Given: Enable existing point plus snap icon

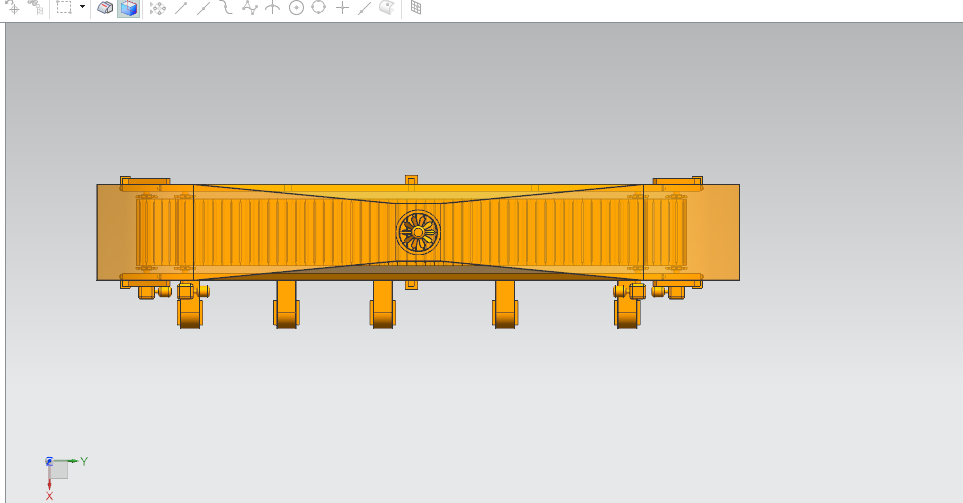Looking at the screenshot, I should [342, 8].
